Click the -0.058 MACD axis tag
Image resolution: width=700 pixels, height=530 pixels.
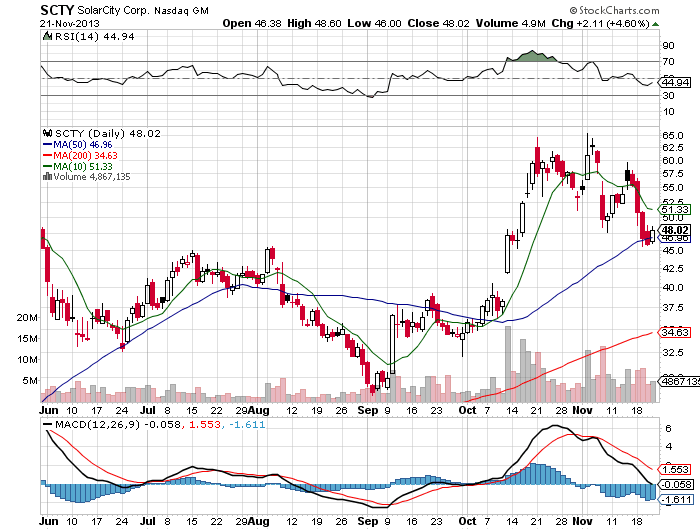tap(676, 484)
